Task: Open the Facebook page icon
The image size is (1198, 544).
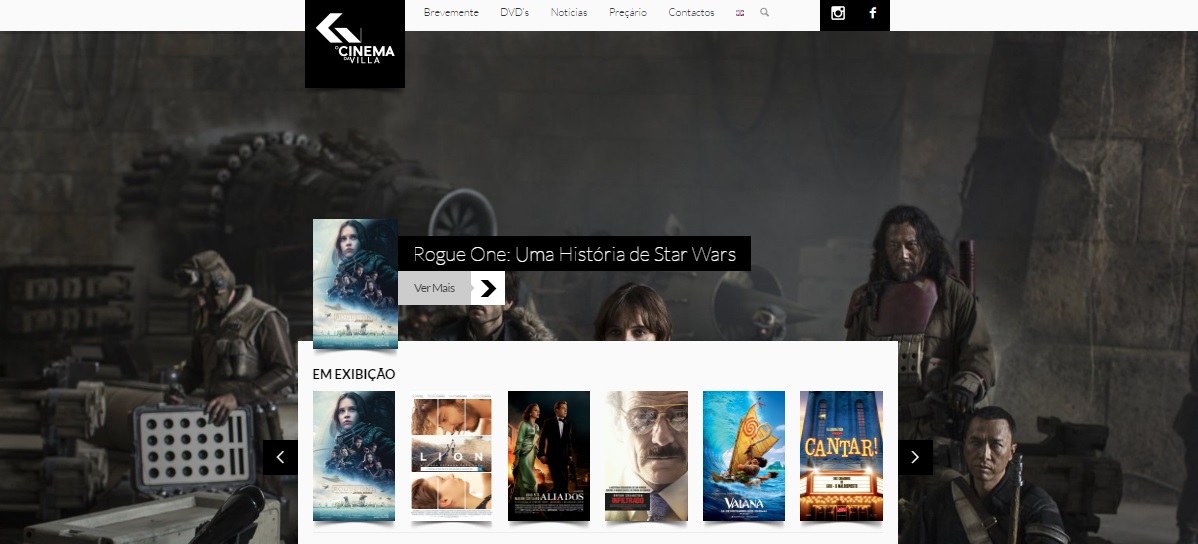Action: (873, 13)
